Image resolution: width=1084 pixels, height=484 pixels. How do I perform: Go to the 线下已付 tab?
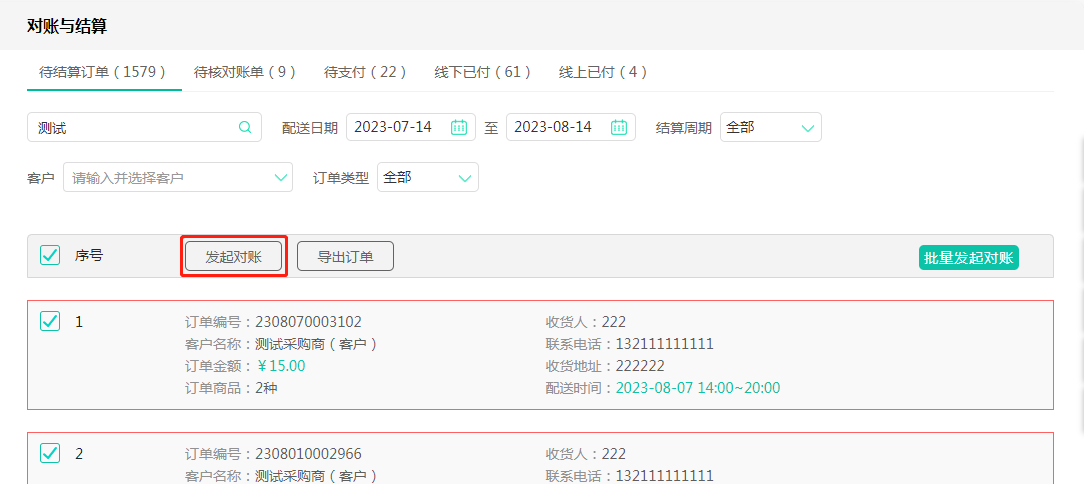click(x=483, y=72)
